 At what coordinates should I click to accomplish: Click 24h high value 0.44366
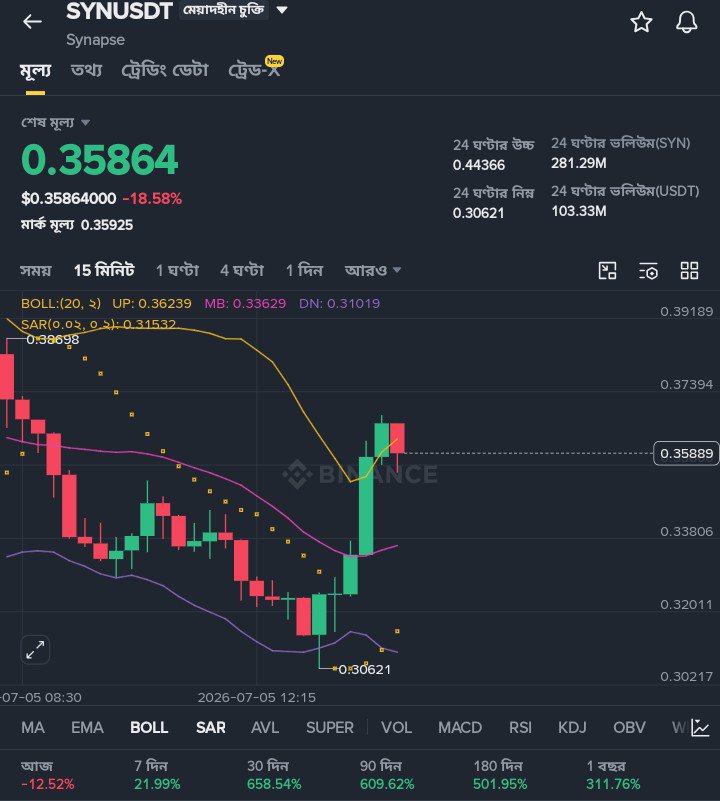tap(478, 165)
